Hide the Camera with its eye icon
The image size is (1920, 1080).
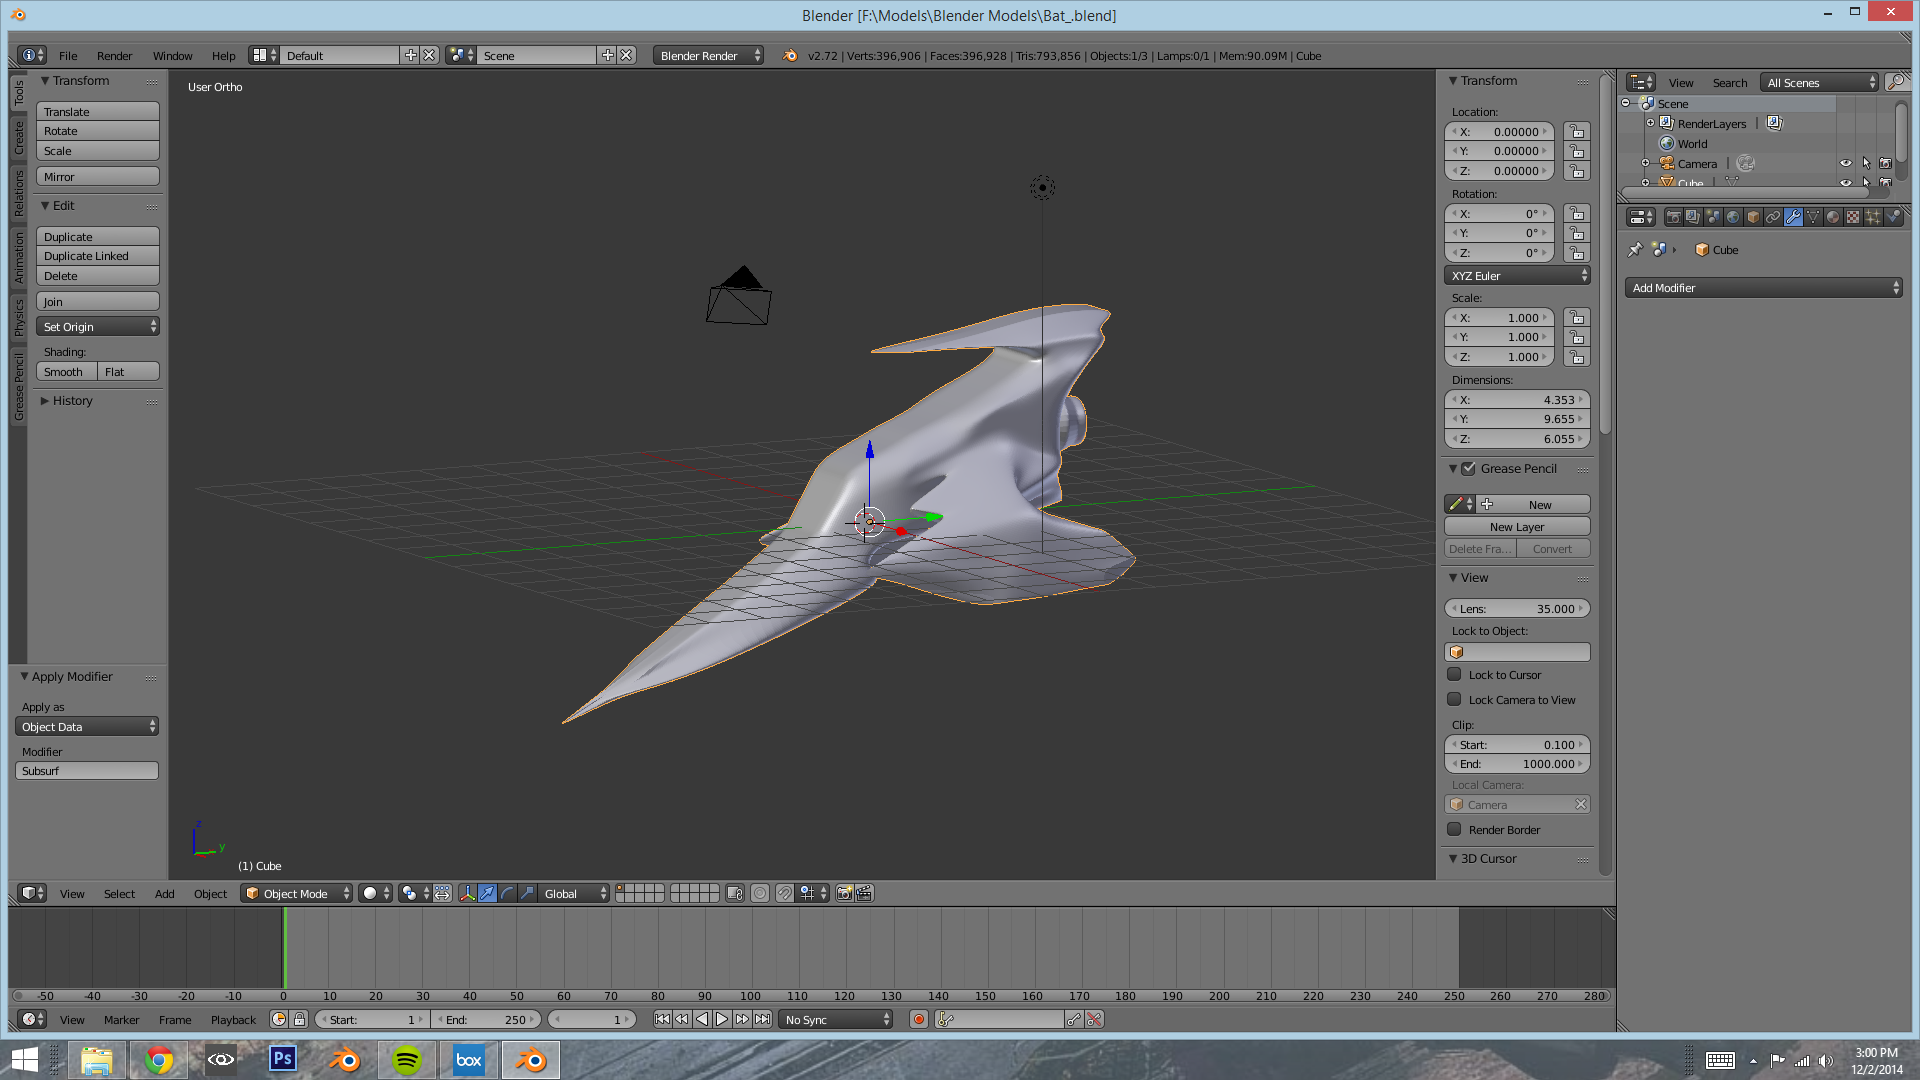click(x=1846, y=163)
